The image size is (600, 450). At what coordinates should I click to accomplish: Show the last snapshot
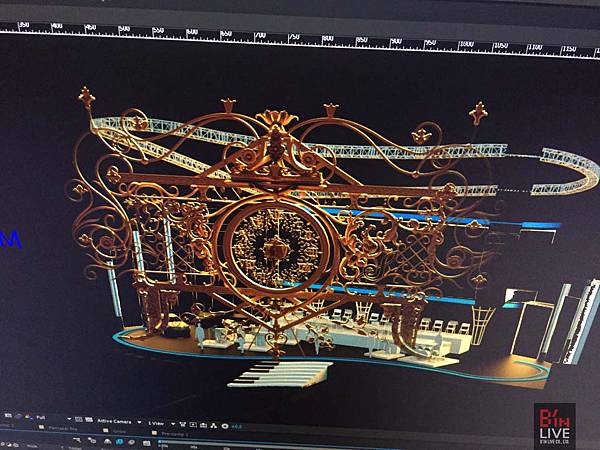click(19, 416)
